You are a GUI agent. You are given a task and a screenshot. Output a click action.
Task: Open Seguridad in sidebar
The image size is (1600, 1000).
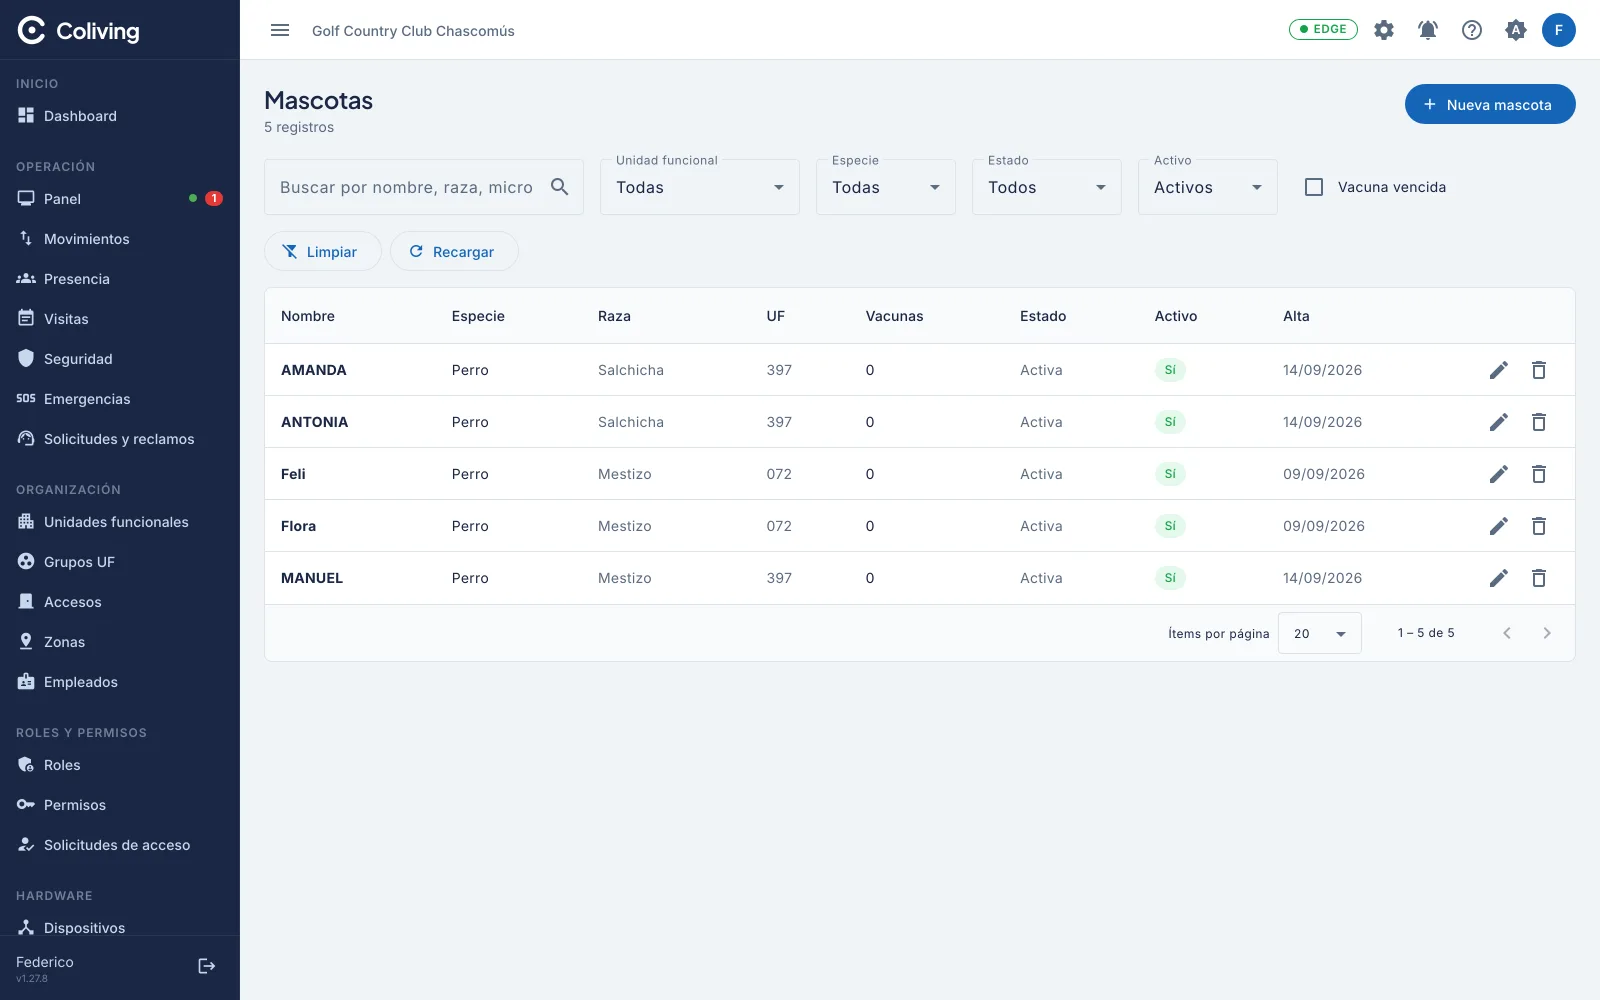pyautogui.click(x=120, y=359)
